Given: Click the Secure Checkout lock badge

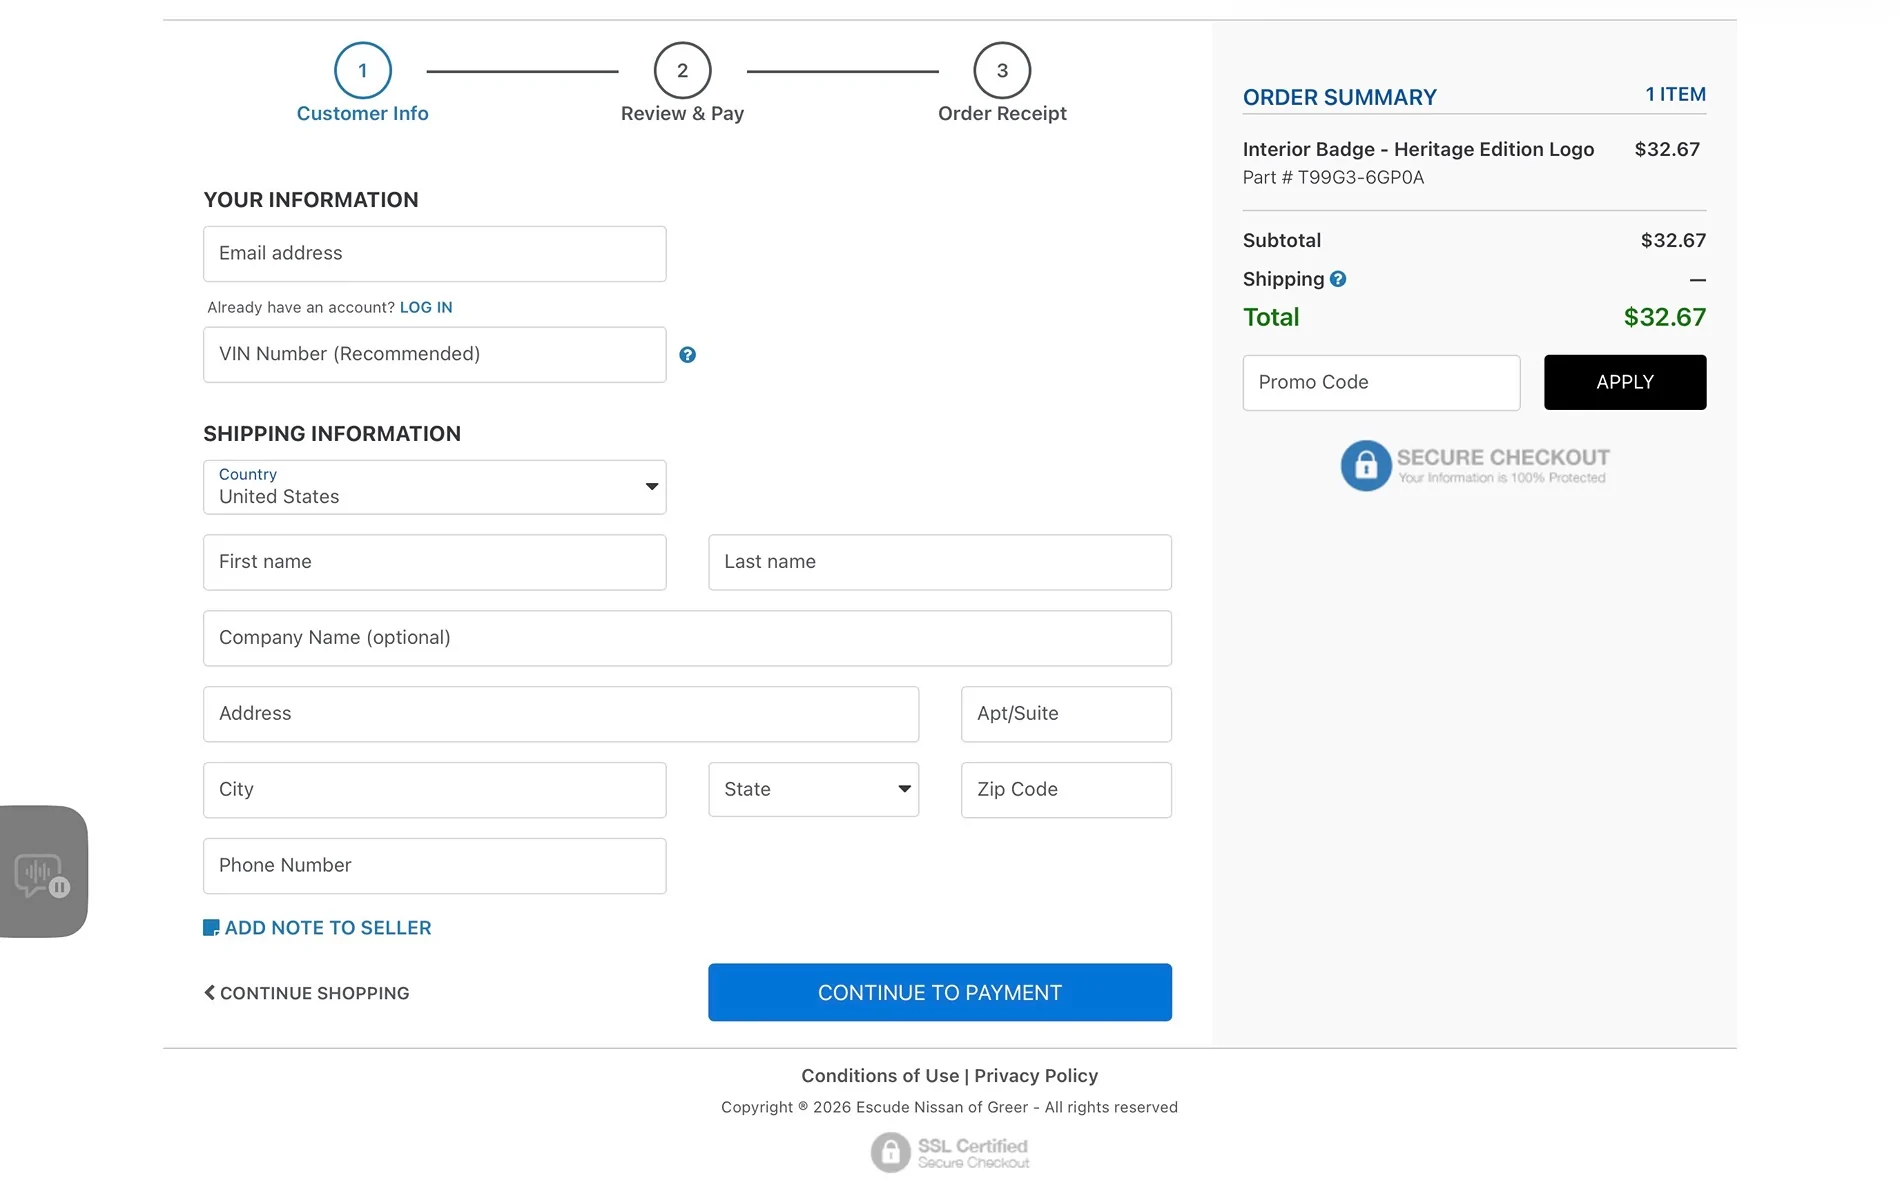Looking at the screenshot, I should [1474, 466].
